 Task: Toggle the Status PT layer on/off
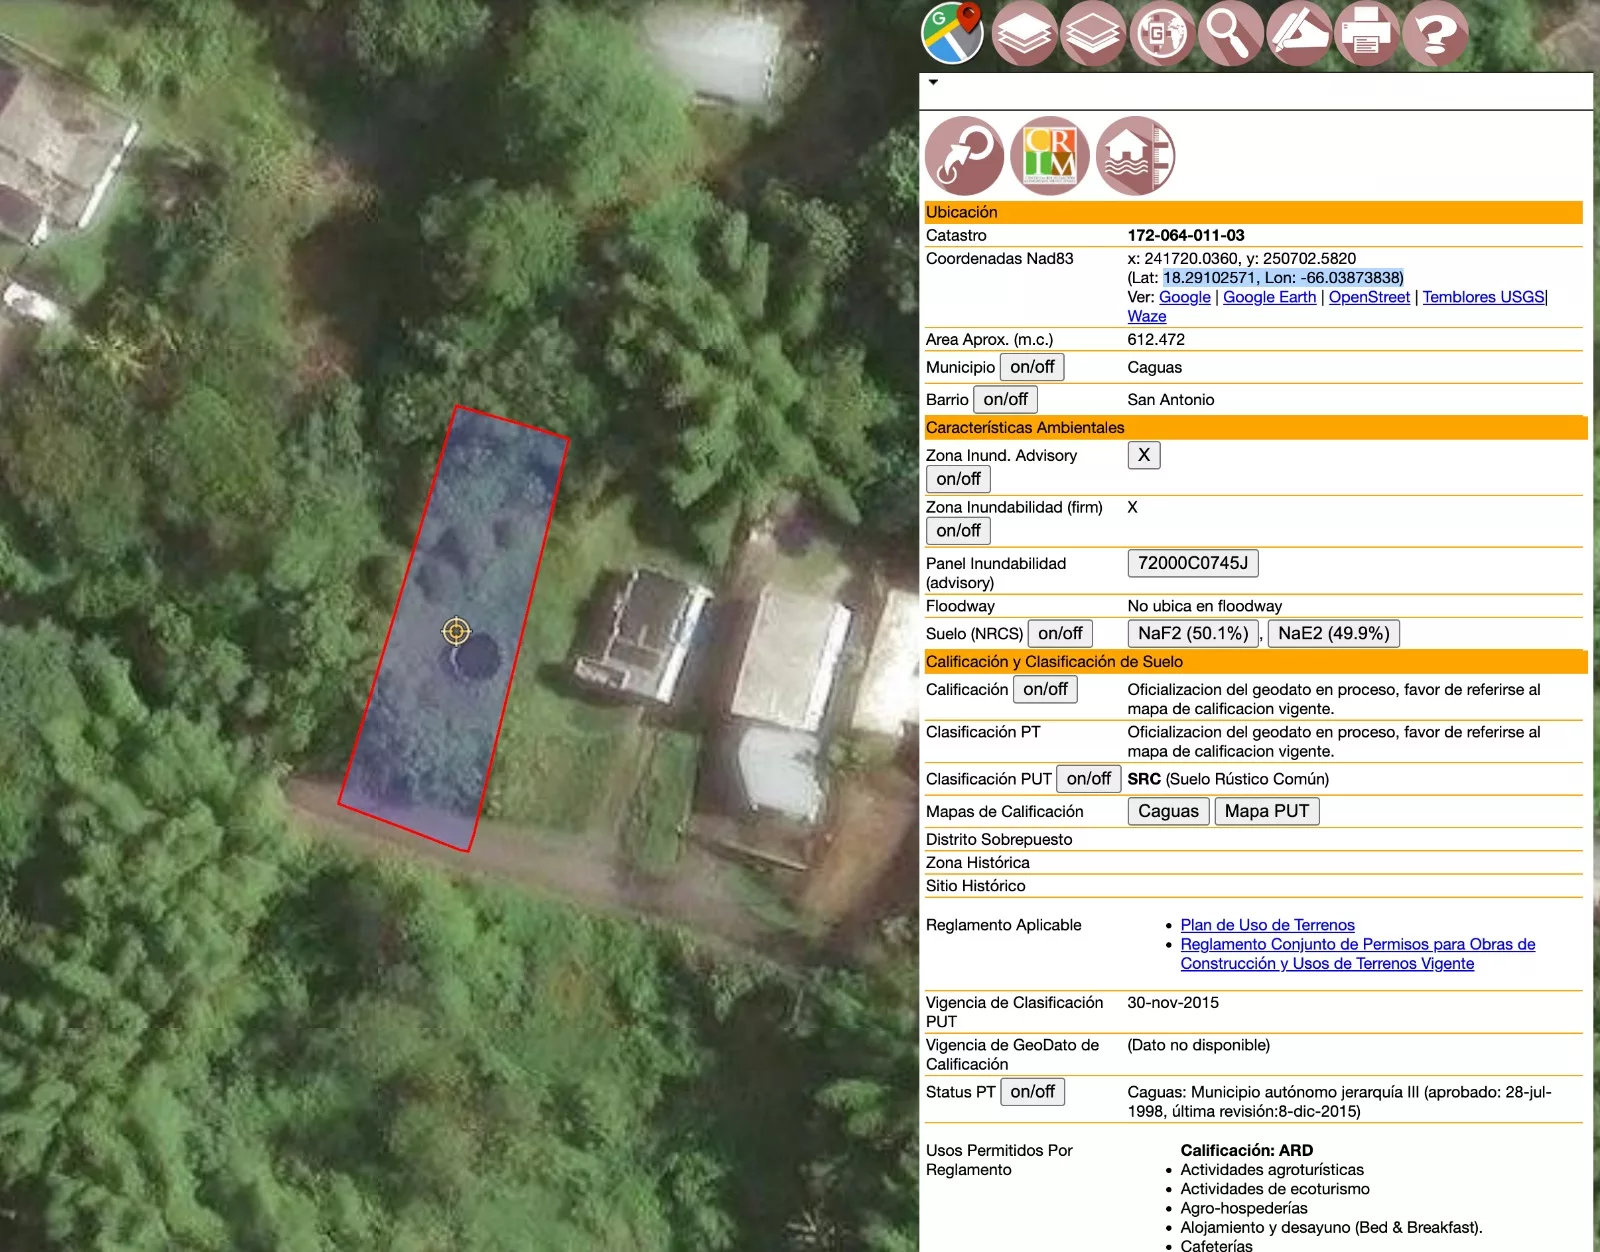pyautogui.click(x=1032, y=1092)
